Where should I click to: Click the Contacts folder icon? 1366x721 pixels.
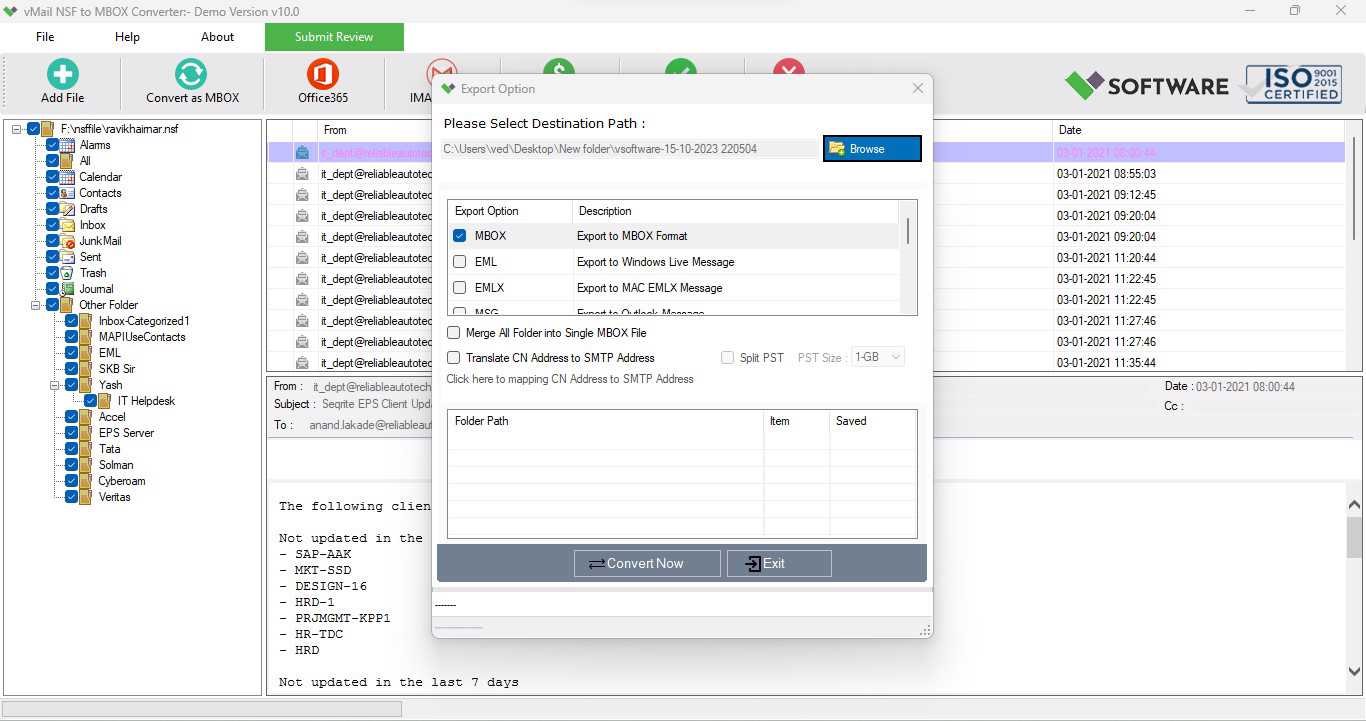[67, 193]
